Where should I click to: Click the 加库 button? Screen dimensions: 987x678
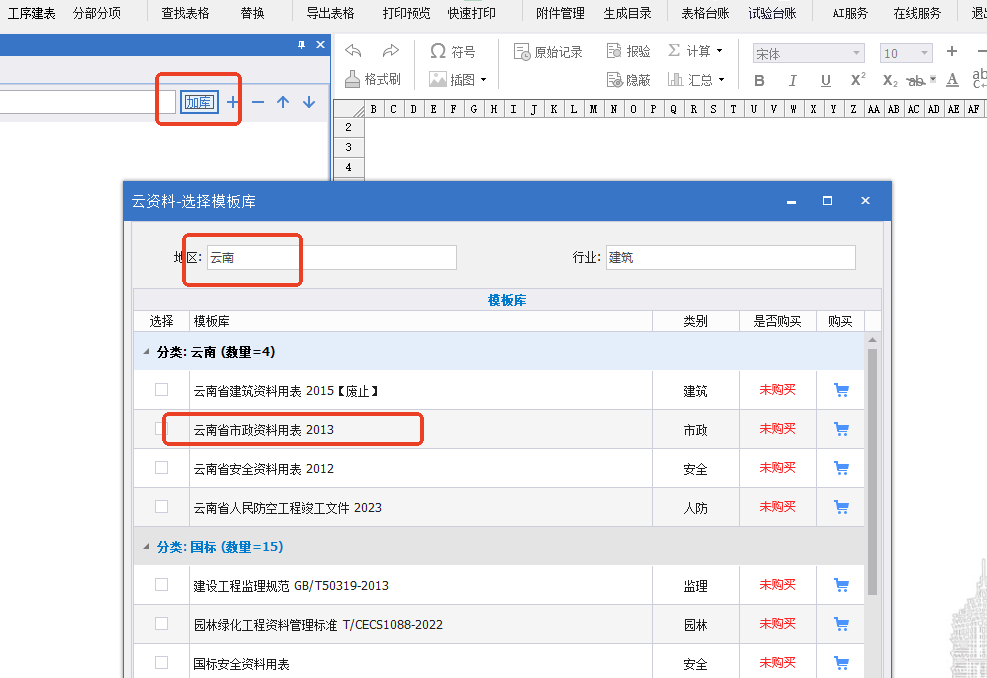(x=199, y=102)
